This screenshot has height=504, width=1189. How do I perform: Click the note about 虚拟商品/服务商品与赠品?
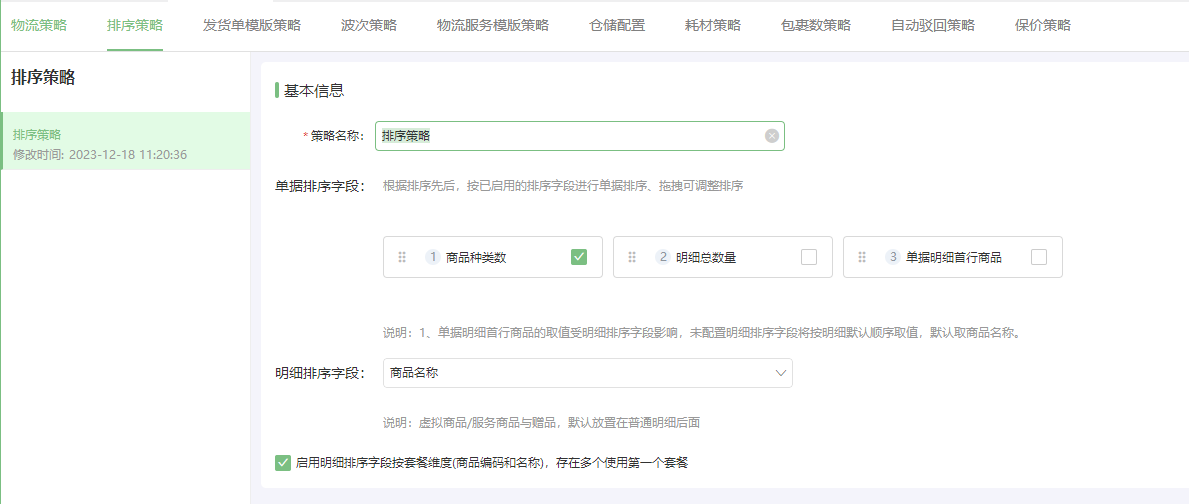coord(541,423)
